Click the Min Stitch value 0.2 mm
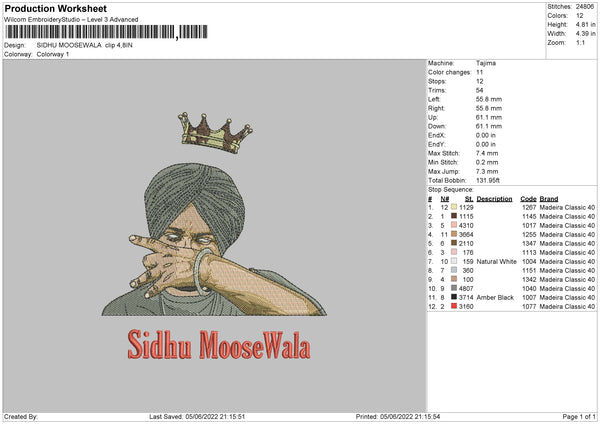 click(487, 162)
